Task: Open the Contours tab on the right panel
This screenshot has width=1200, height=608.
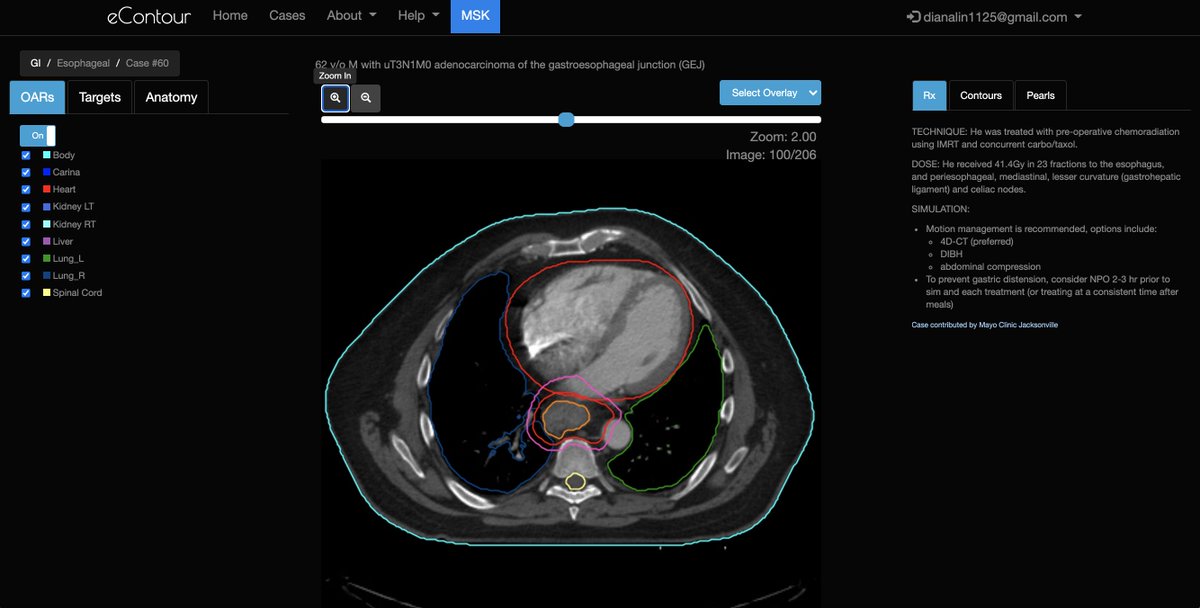Action: (980, 95)
